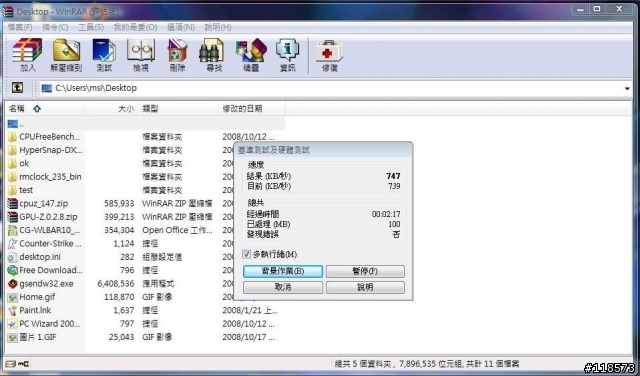Open the 檔案(F) menu

point(20,27)
